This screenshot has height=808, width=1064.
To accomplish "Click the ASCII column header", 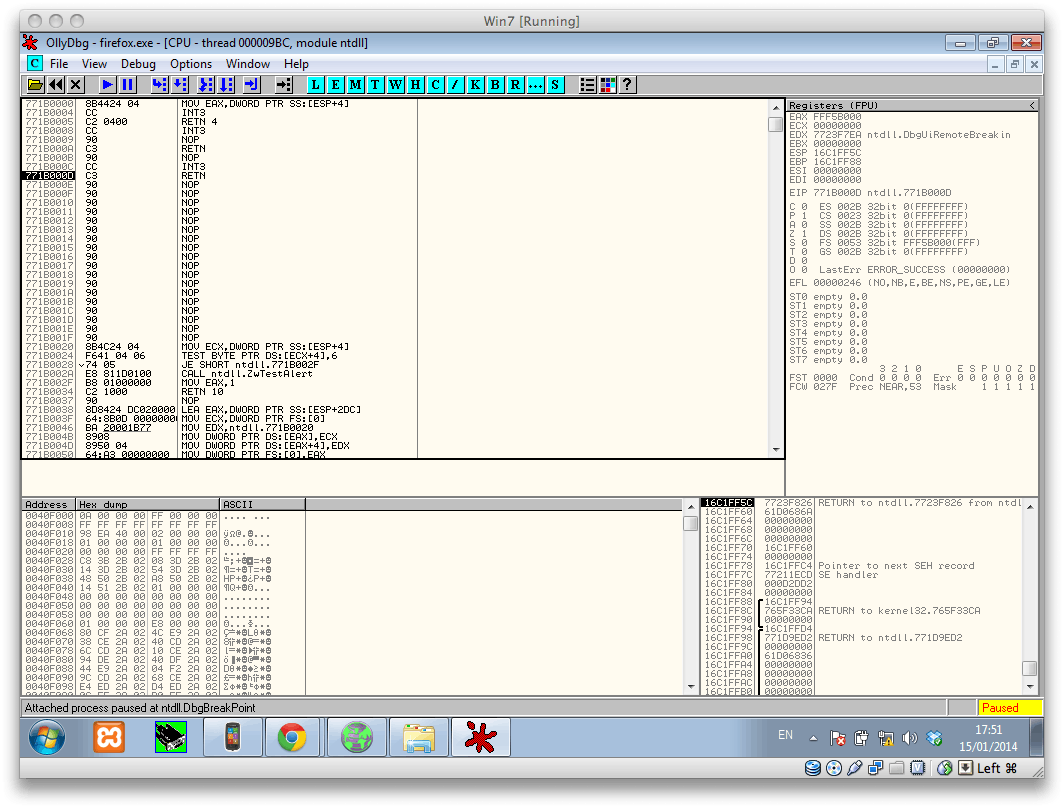I will click(x=263, y=505).
